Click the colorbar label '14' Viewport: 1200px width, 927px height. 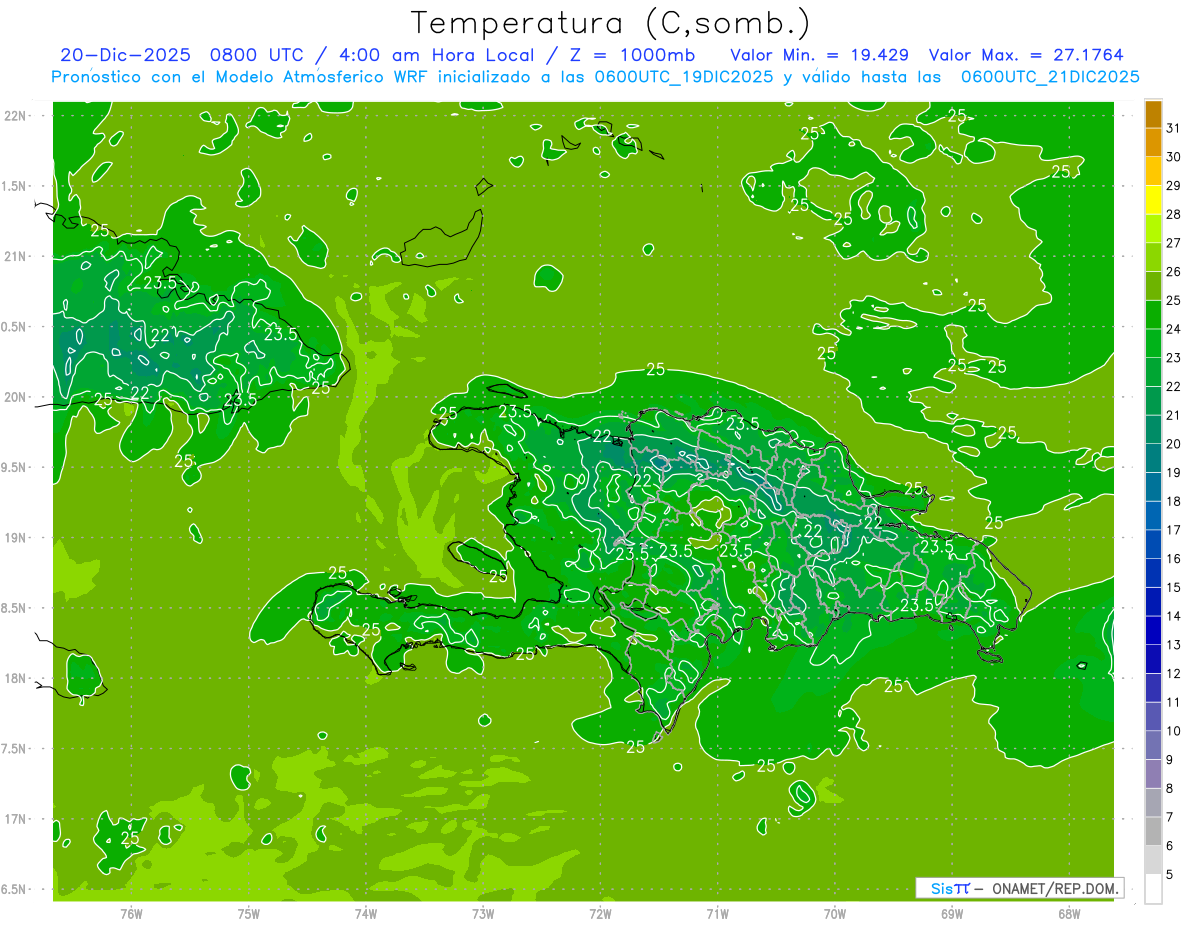[x=1173, y=616]
